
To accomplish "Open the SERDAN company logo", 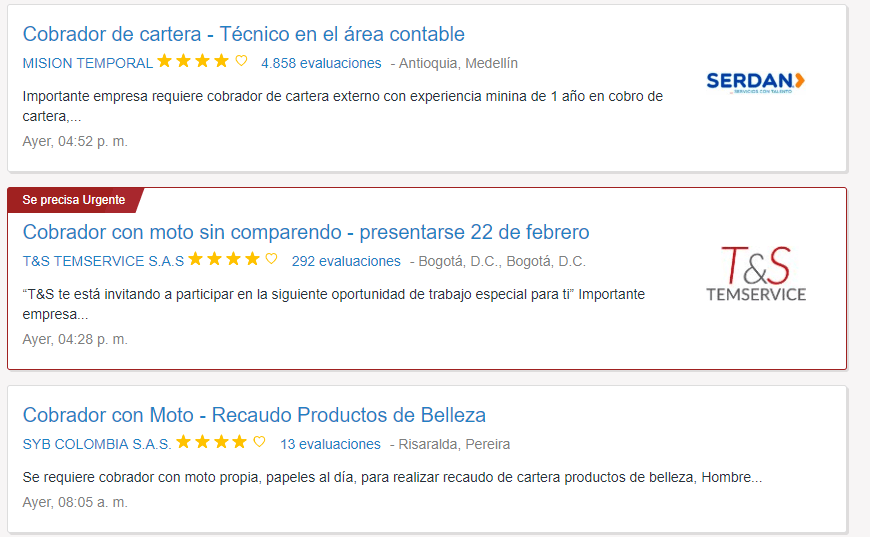I will [755, 81].
